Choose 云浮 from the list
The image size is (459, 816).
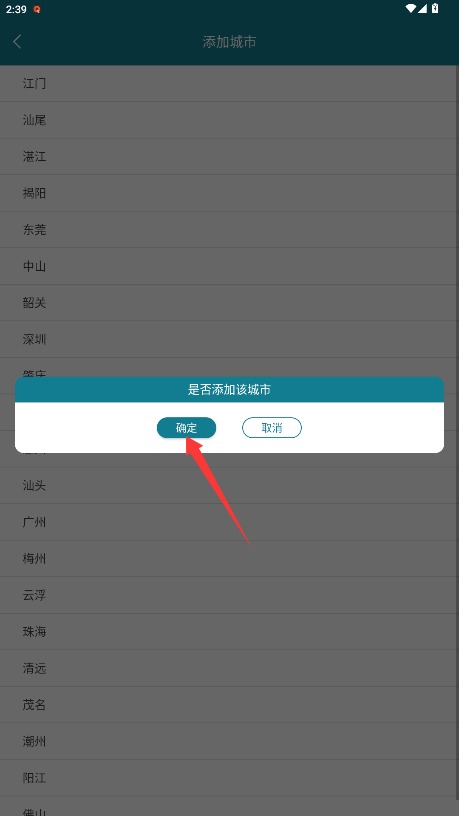[x=230, y=595]
